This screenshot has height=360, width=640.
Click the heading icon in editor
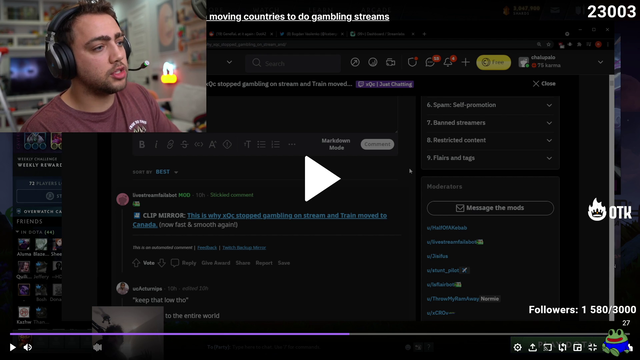[x=247, y=144]
